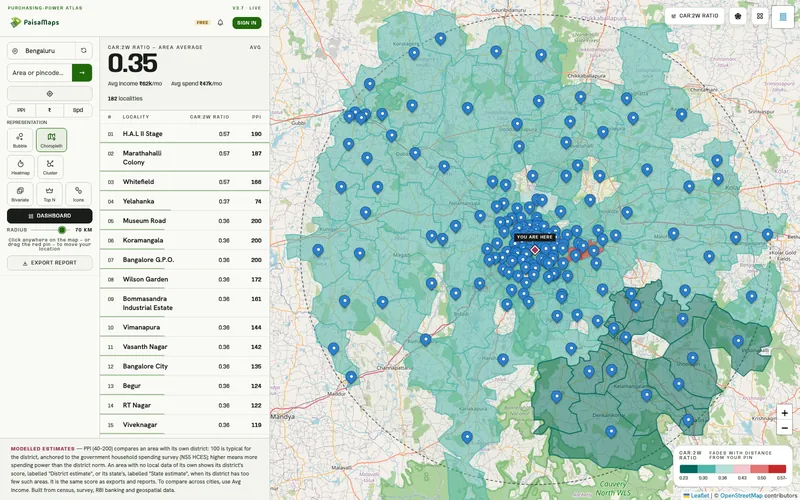The image size is (800, 500).
Task: Select the Choropleth representation
Action: (x=52, y=140)
